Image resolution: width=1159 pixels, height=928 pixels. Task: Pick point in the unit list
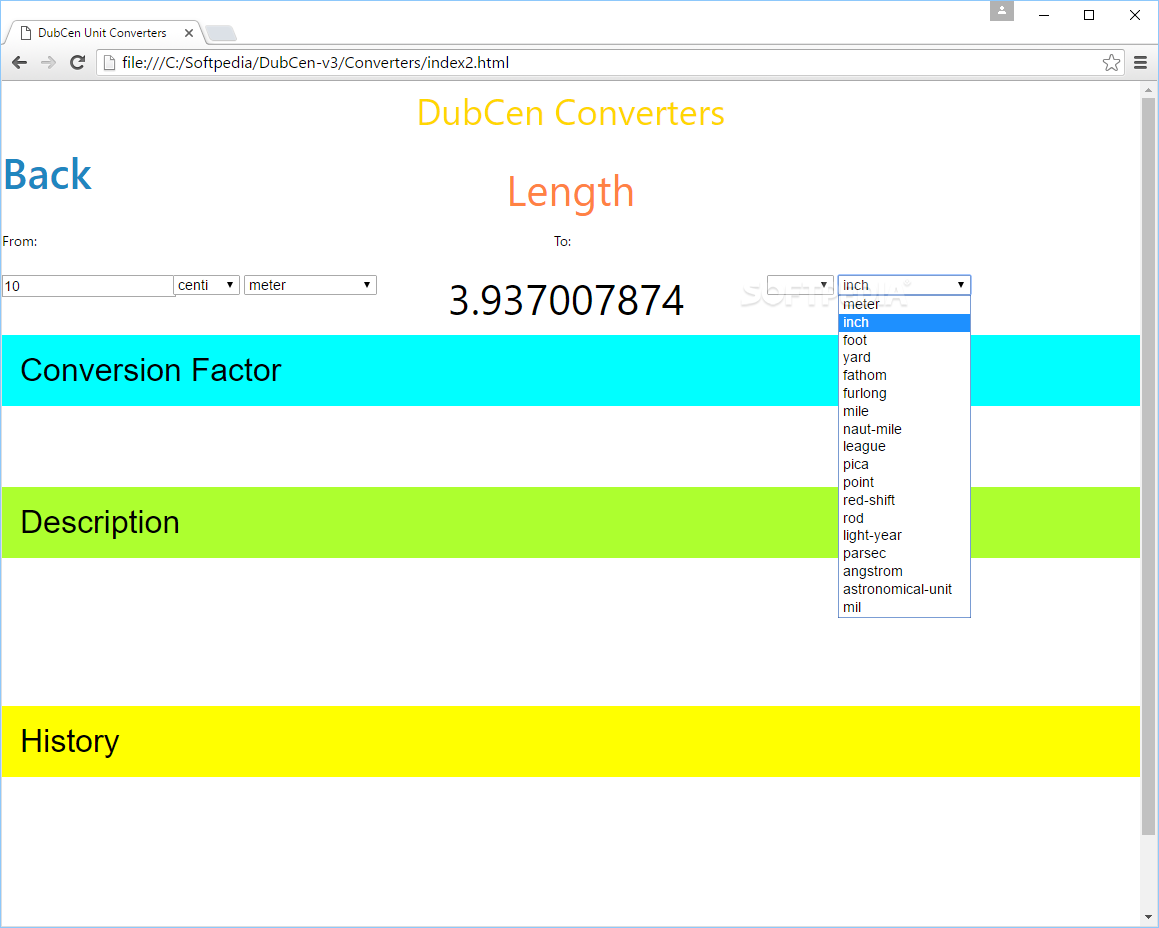coord(904,482)
